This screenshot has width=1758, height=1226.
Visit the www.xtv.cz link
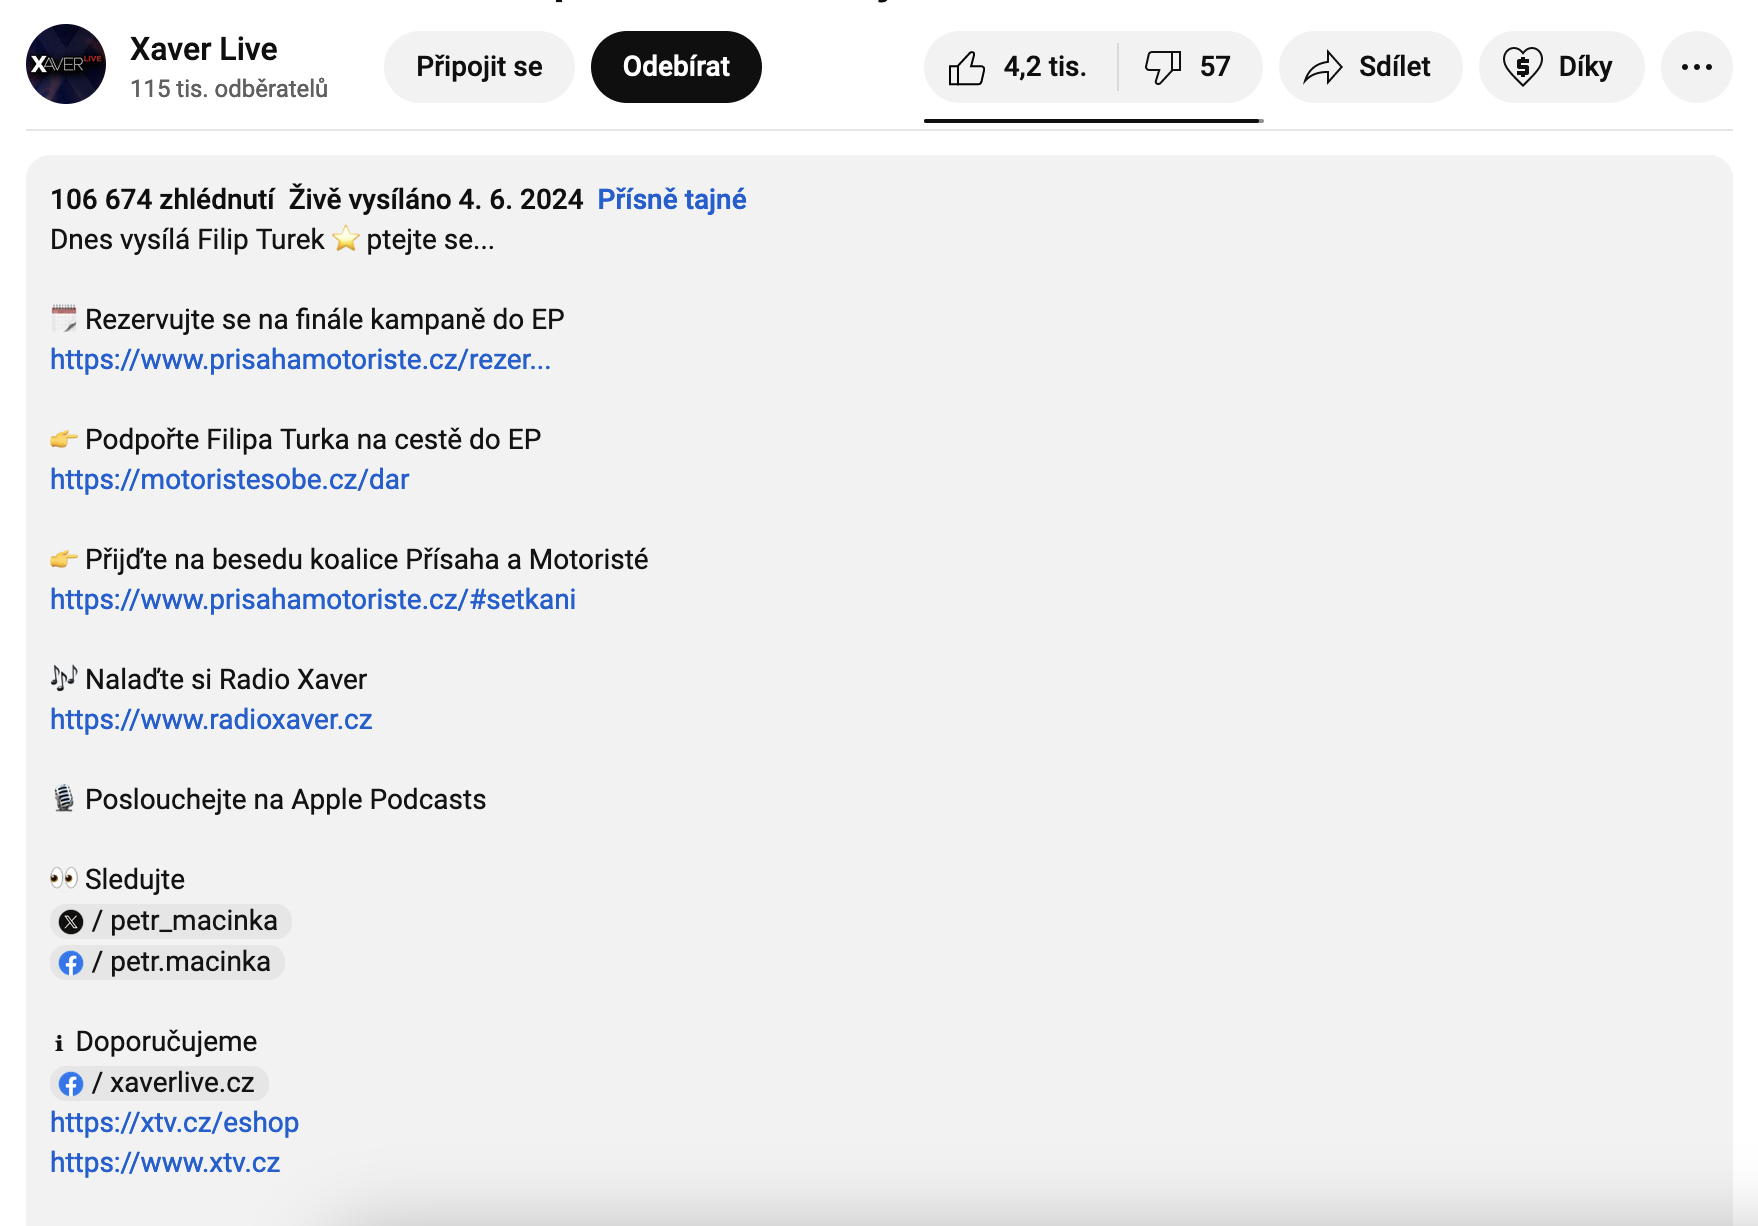click(x=165, y=1163)
